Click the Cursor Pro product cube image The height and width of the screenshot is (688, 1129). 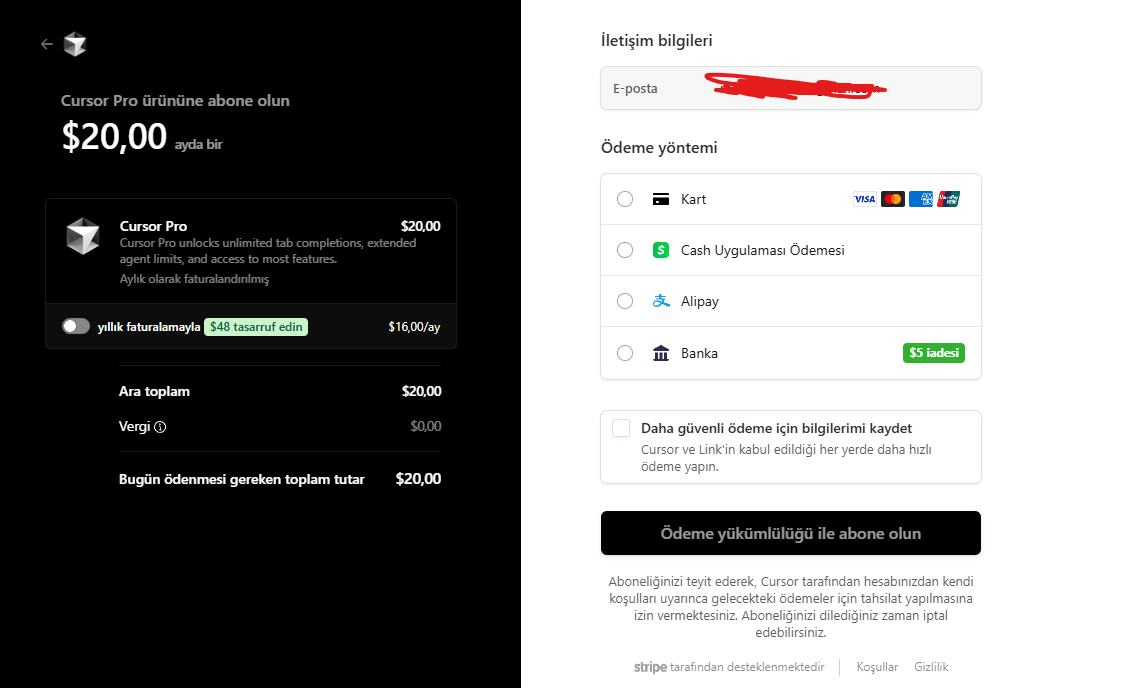83,236
